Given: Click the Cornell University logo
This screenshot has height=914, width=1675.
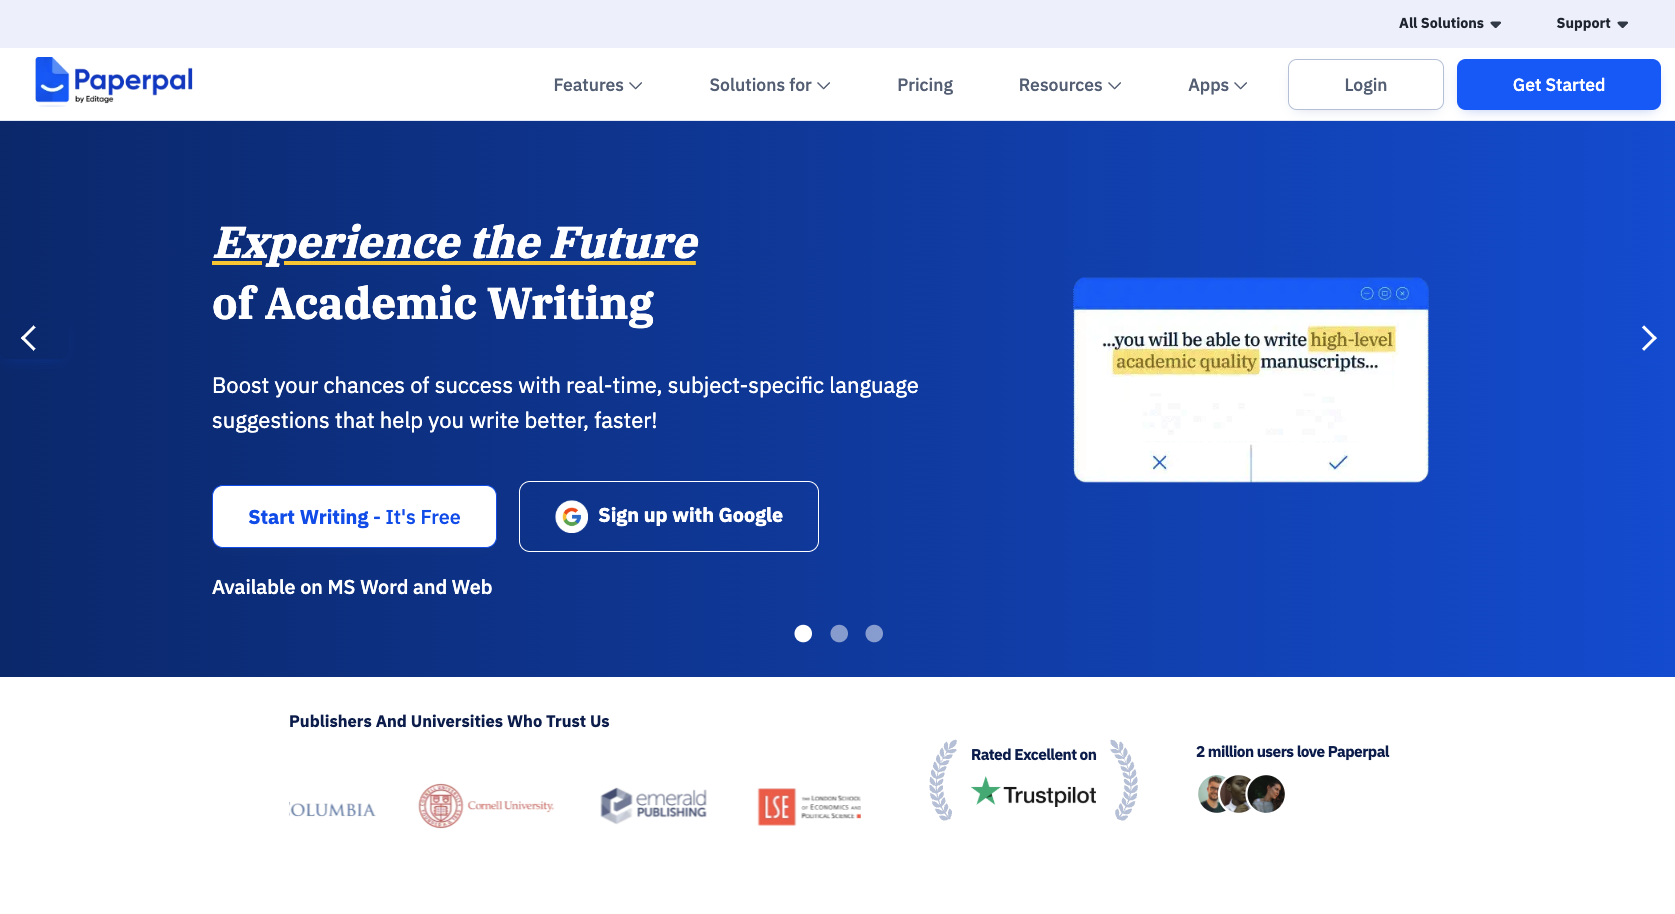Looking at the screenshot, I should (x=486, y=805).
